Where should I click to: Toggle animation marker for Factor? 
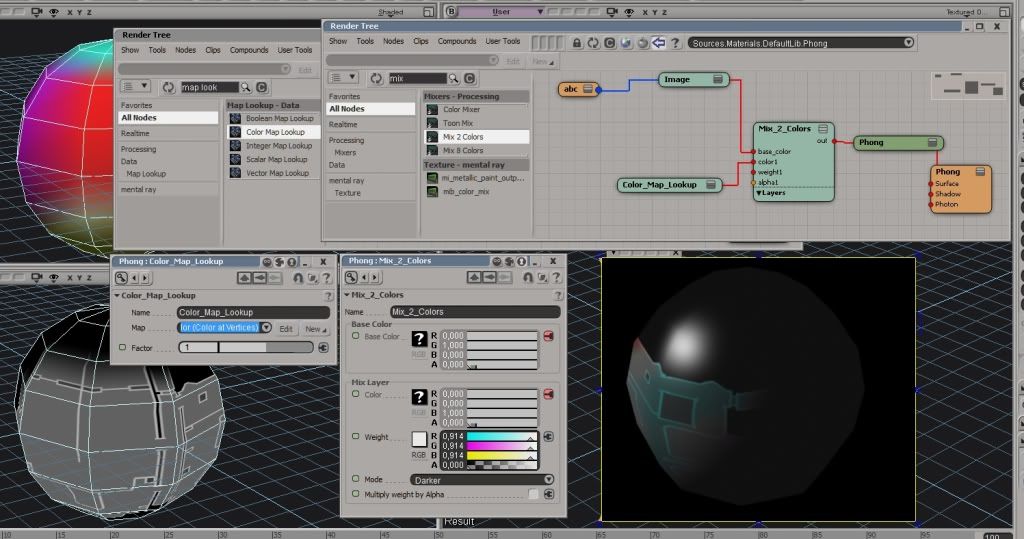122,348
